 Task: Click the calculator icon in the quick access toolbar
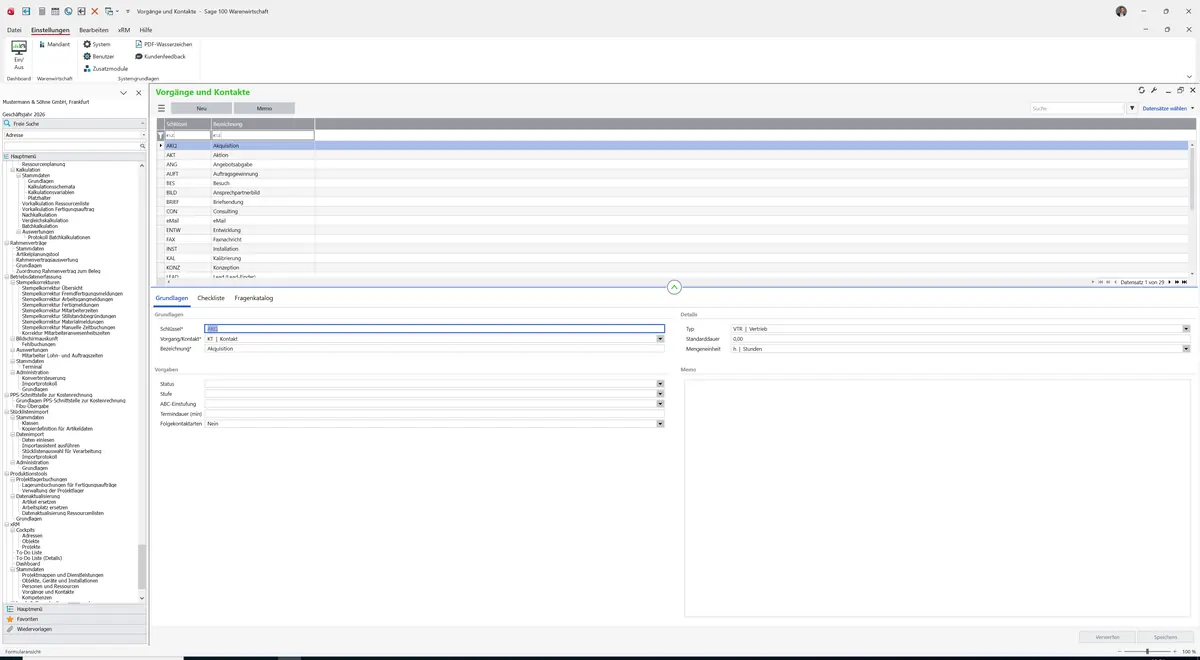tap(41, 11)
